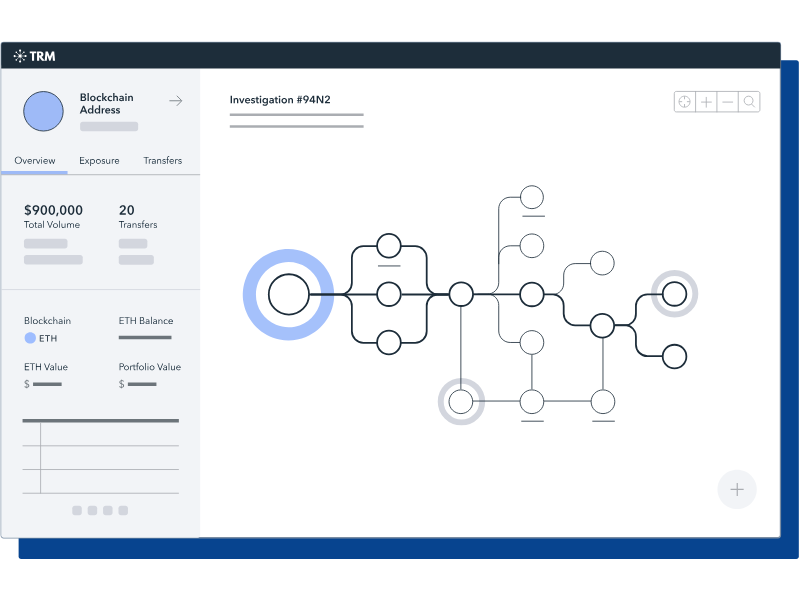Toggle the ETH blockchain indicator dot
800x600 pixels.
[29, 338]
